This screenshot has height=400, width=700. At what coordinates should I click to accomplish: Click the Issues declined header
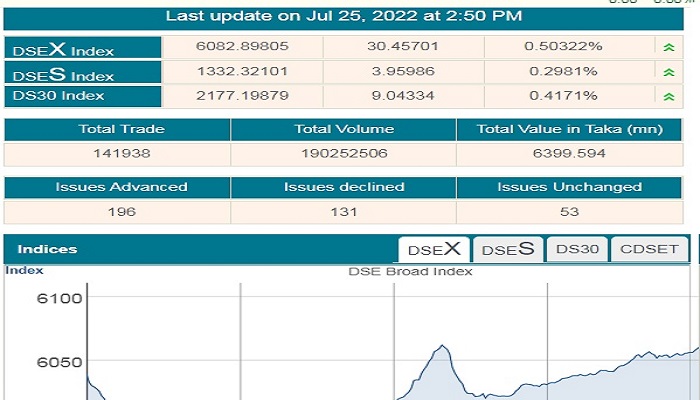(344, 187)
